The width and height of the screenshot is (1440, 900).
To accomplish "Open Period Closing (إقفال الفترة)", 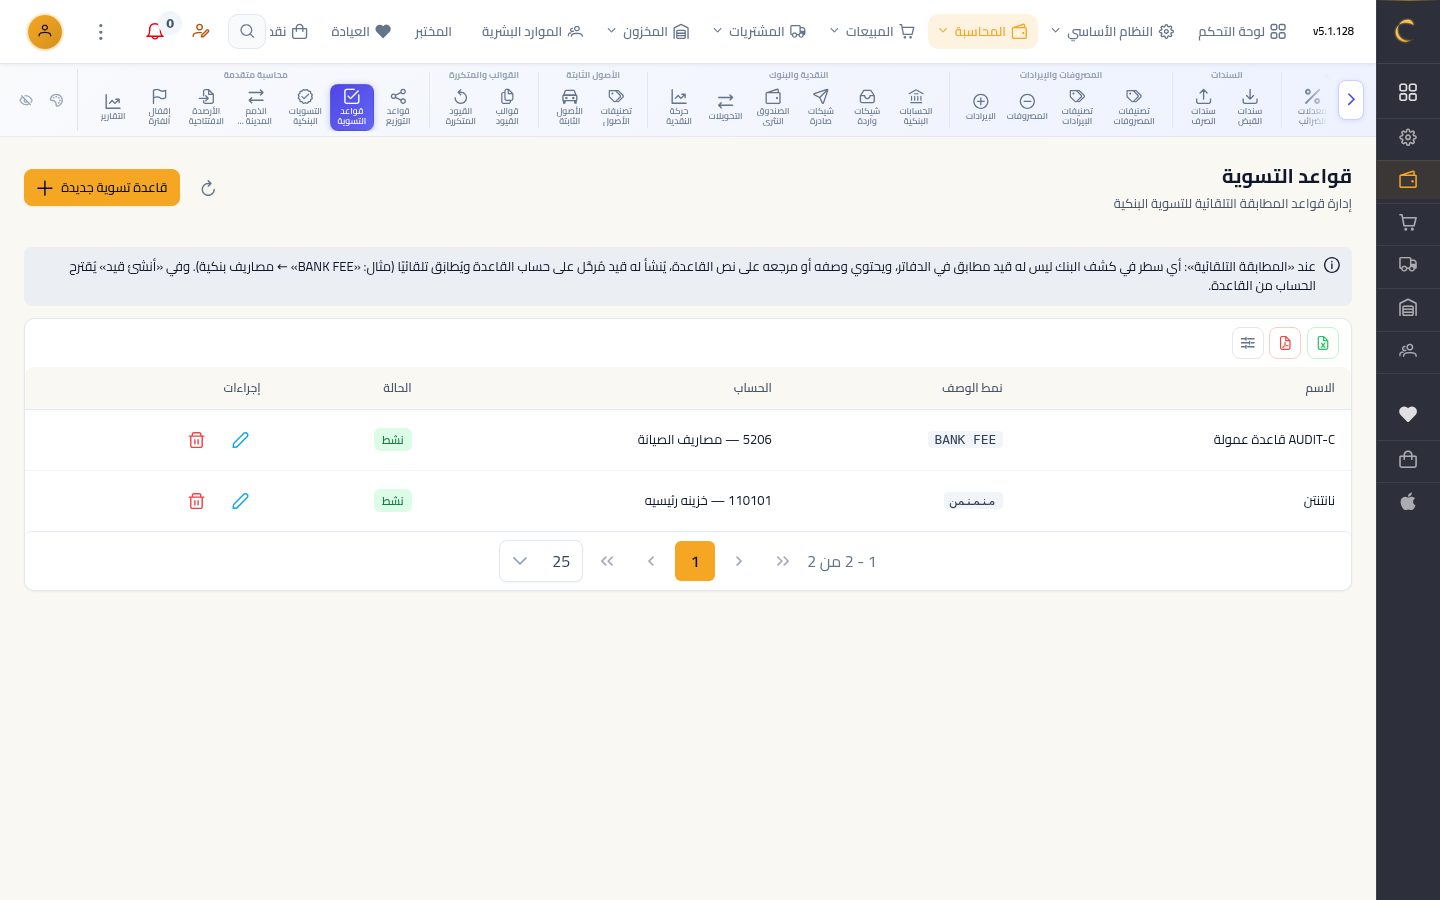I will click(159, 107).
